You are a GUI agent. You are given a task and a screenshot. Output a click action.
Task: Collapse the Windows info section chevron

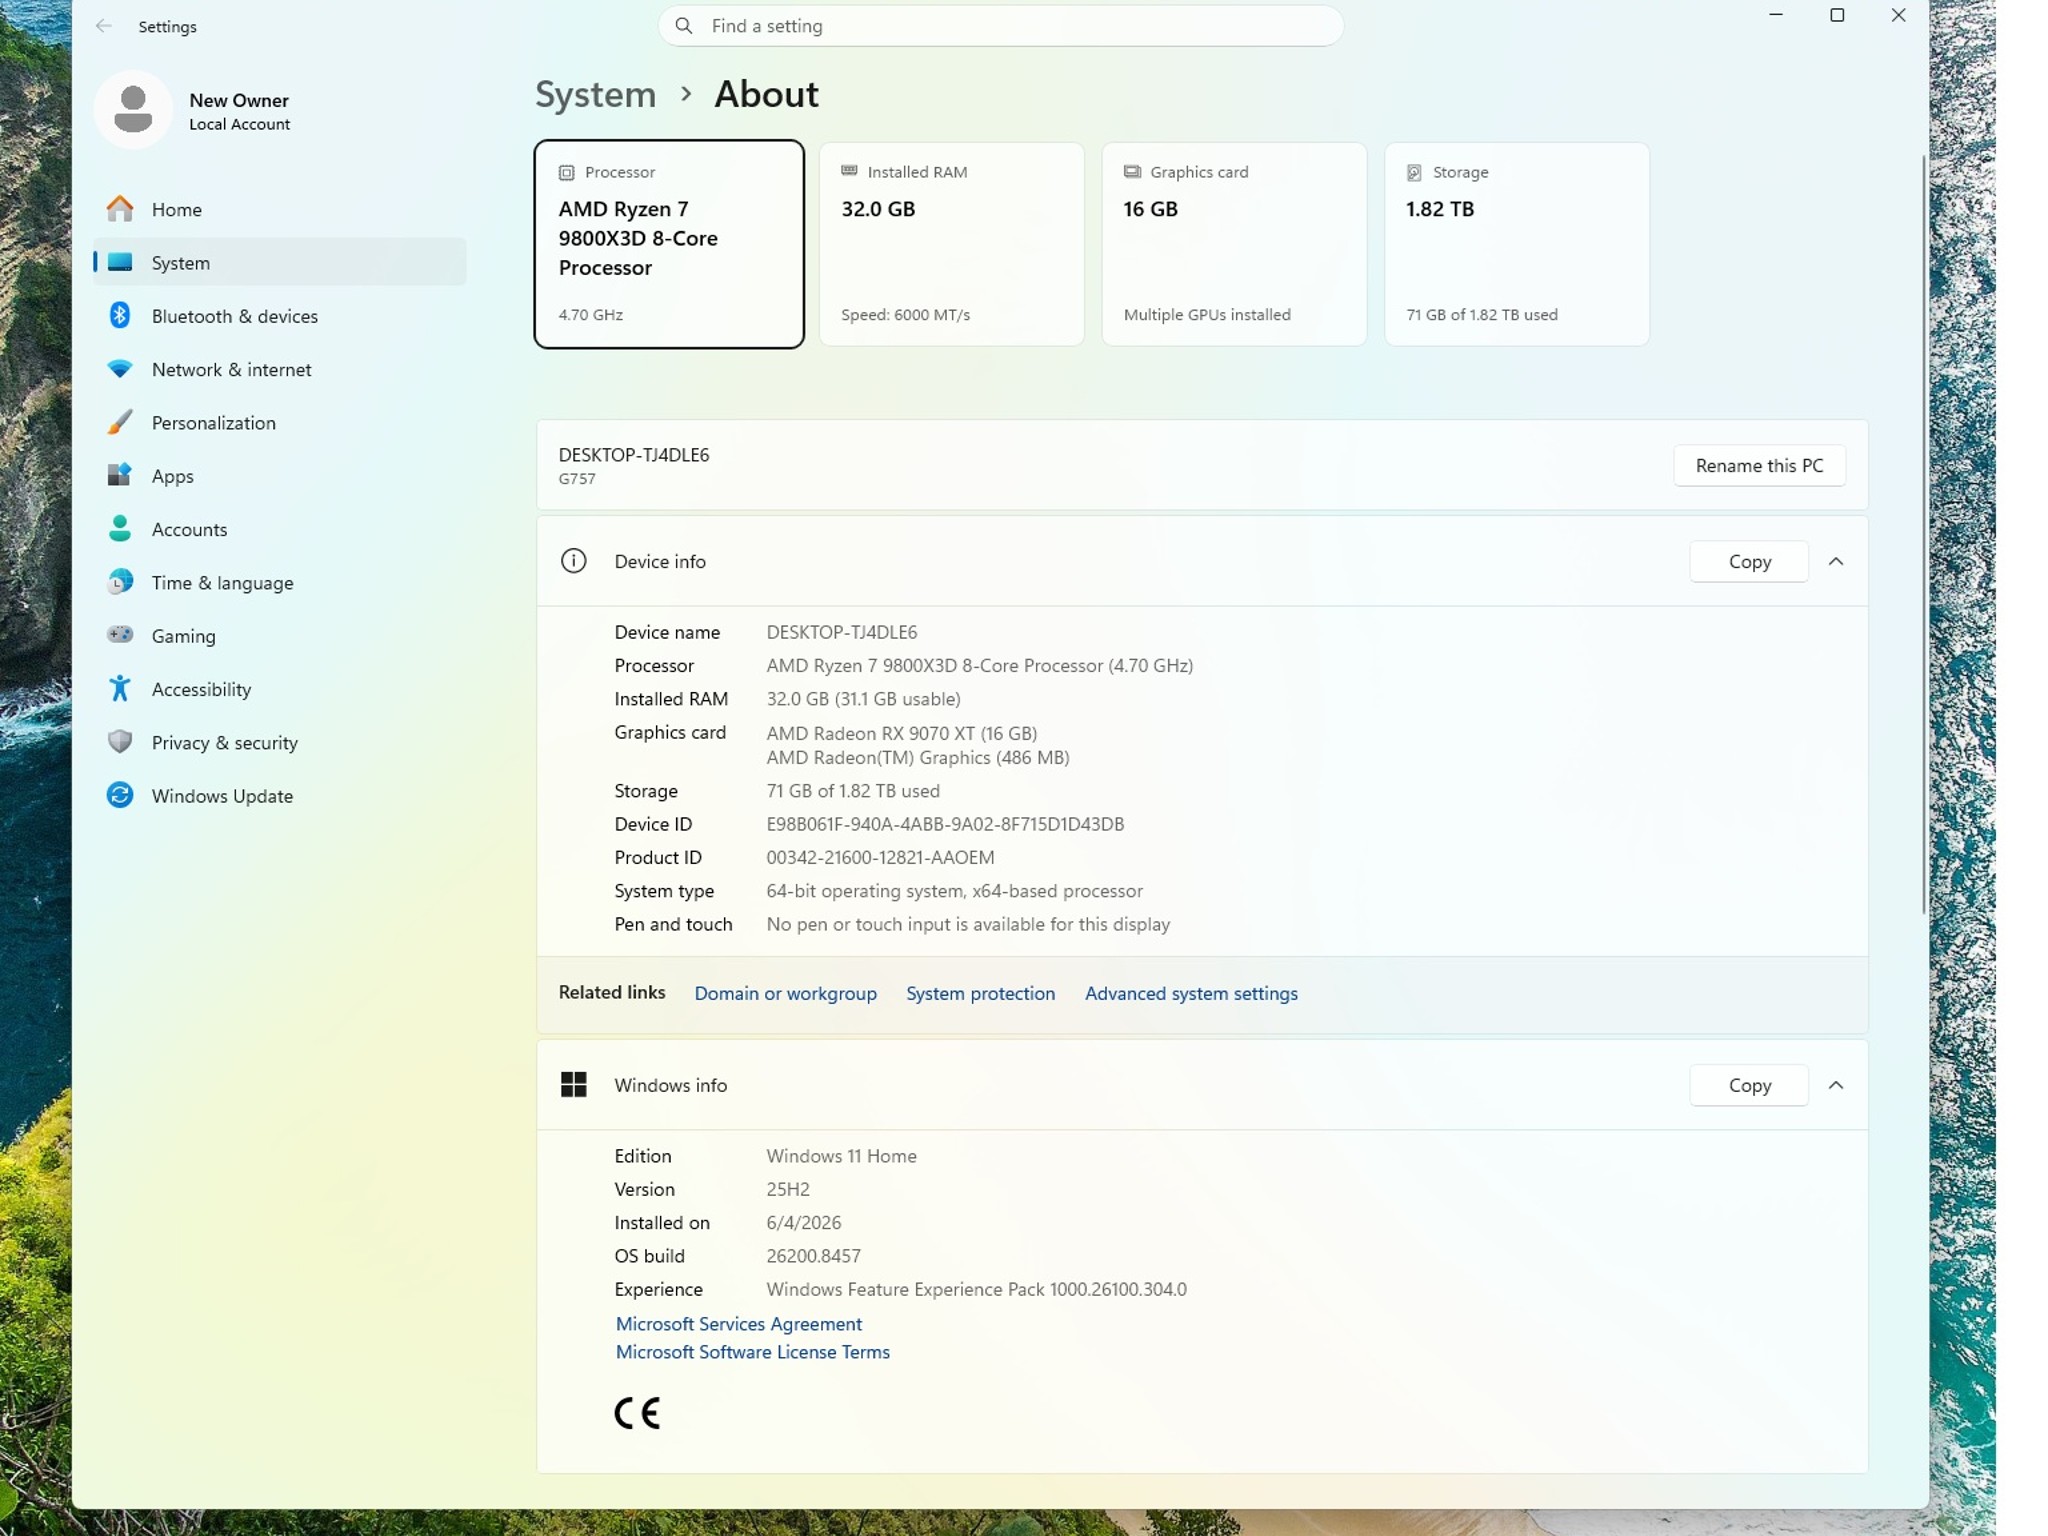1835,1085
